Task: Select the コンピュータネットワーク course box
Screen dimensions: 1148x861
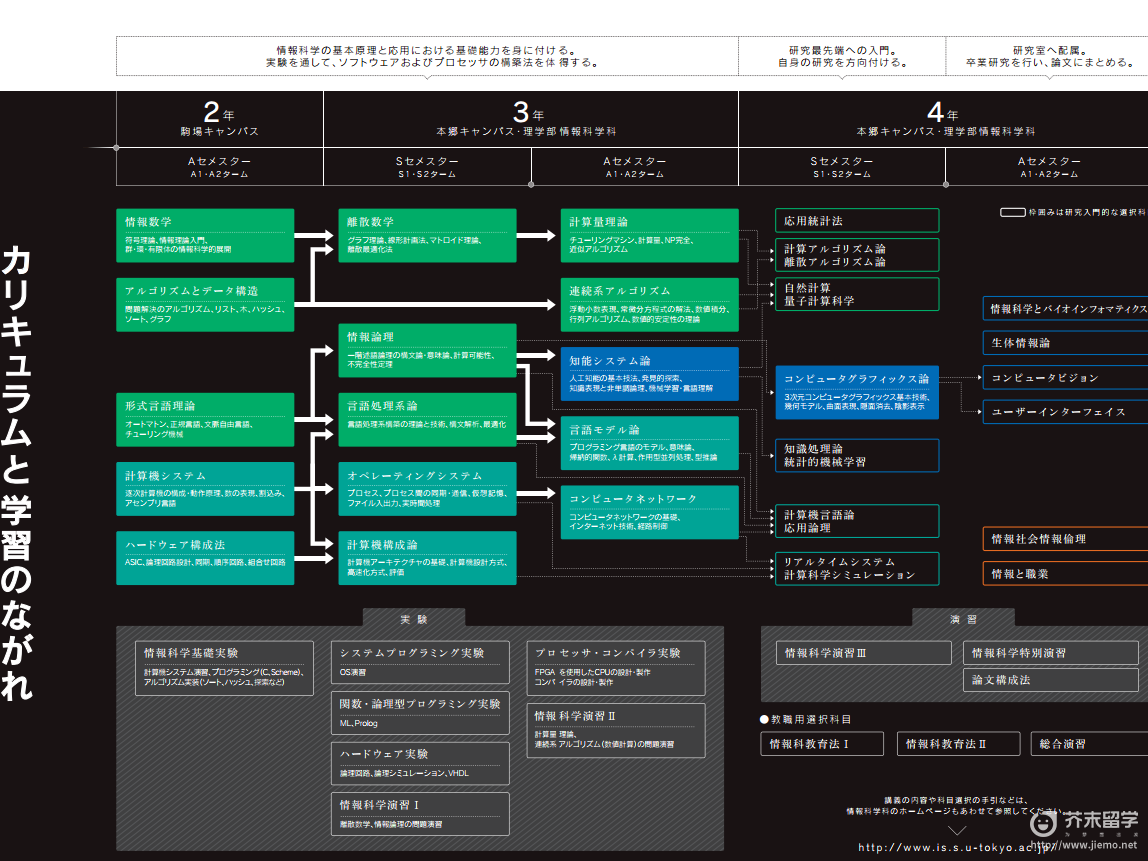Action: 649,512
